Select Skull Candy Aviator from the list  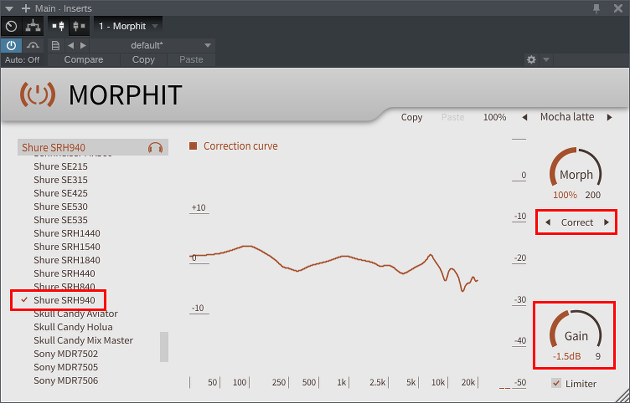[76, 314]
